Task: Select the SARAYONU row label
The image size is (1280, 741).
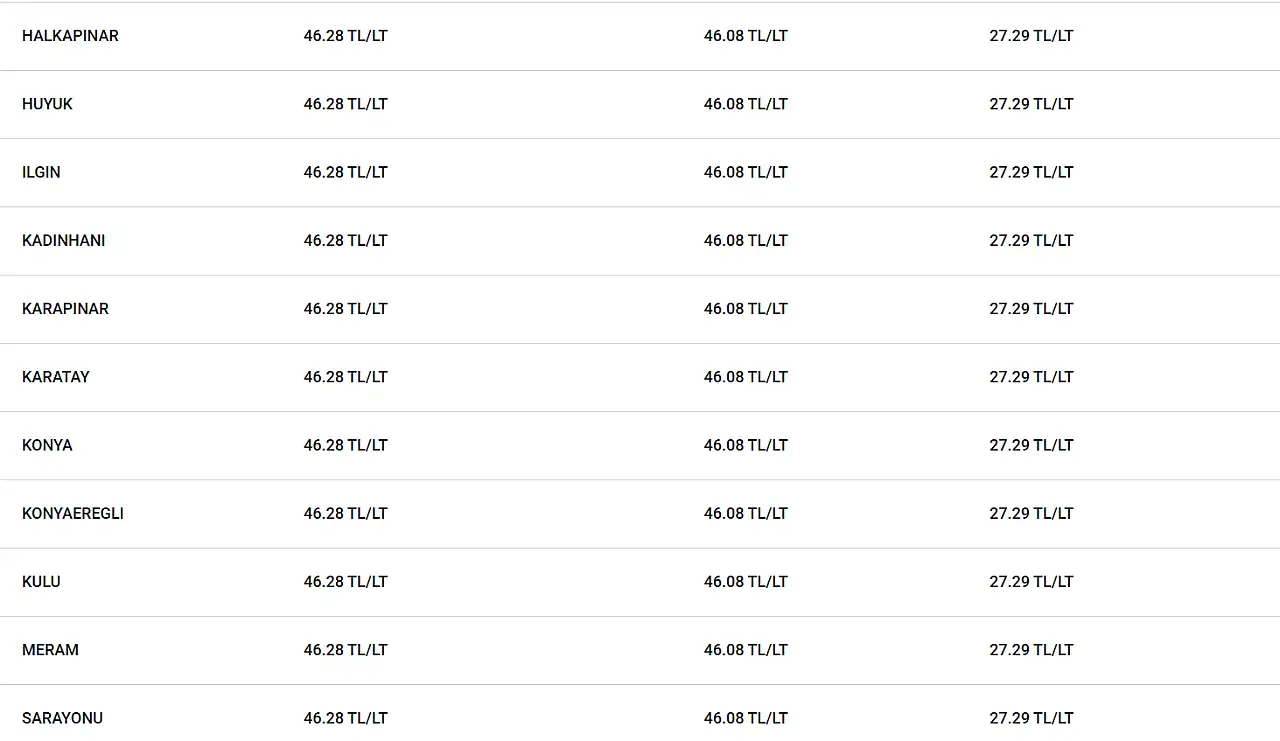Action: tap(62, 718)
